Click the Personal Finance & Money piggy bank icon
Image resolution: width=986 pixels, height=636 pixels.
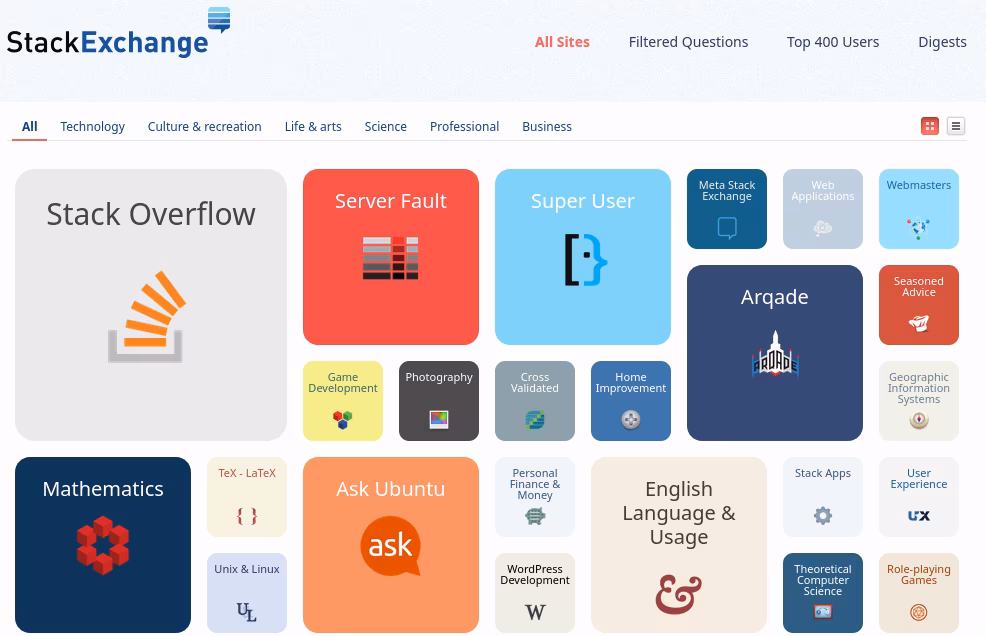click(535, 516)
